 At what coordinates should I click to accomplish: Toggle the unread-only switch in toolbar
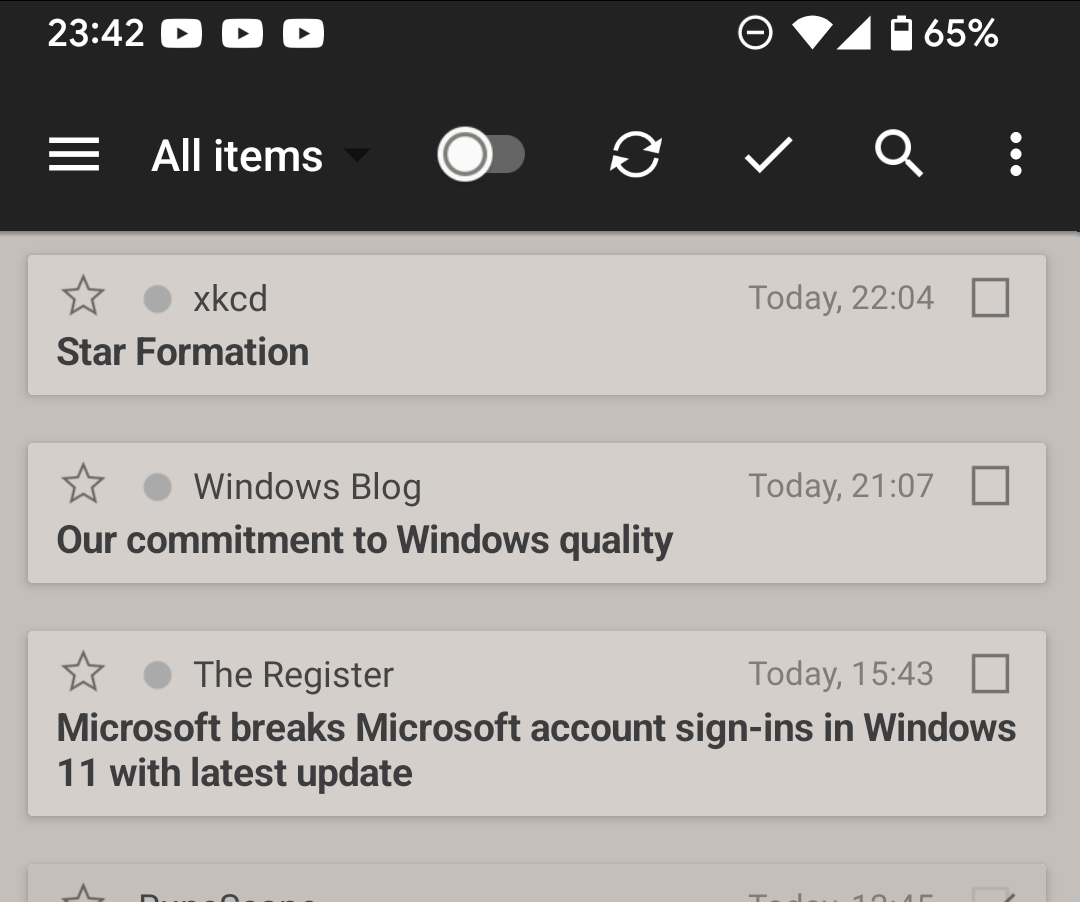481,155
